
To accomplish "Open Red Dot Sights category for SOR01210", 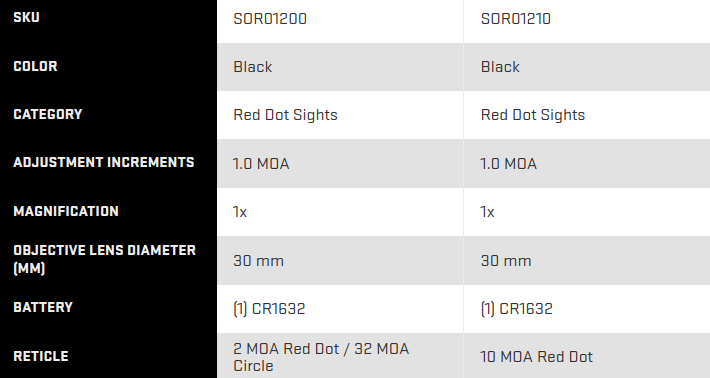I will coord(532,115).
